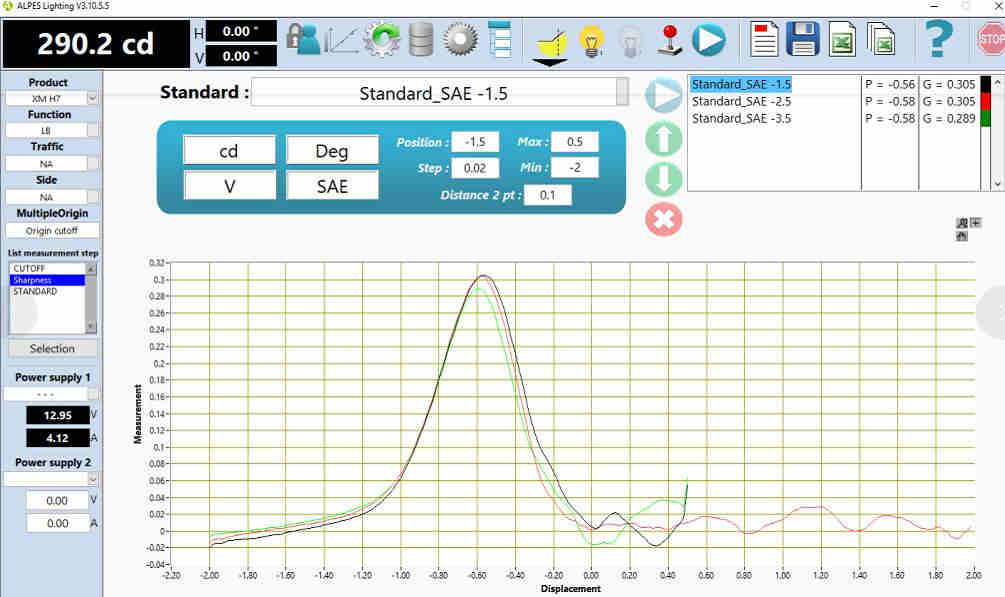Select Sharpness measurement step
Viewport: 1005px width, 597px height.
tap(48, 280)
